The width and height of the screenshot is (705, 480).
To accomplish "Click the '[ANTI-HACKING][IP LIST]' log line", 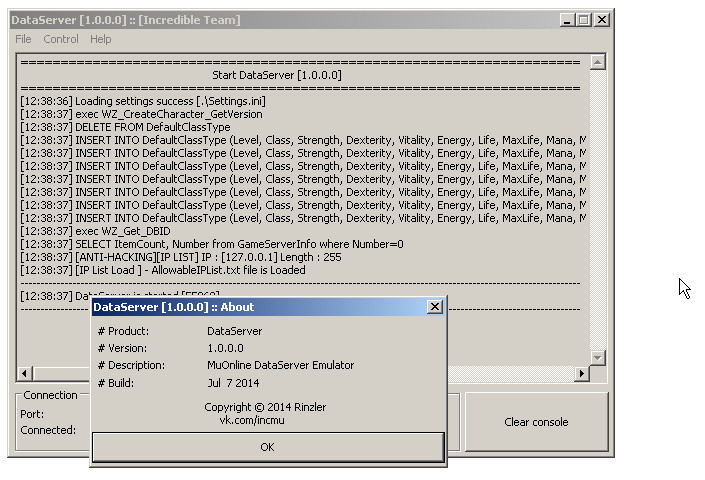I will [181, 258].
